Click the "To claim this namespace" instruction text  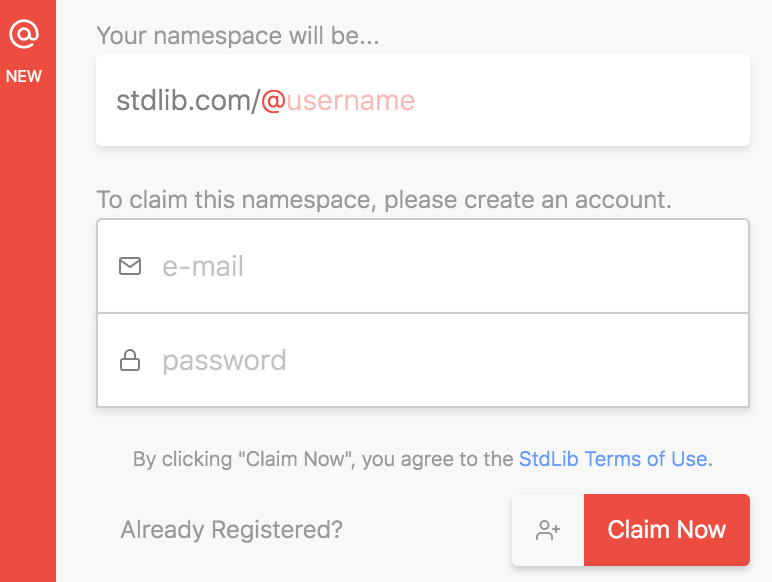(384, 200)
